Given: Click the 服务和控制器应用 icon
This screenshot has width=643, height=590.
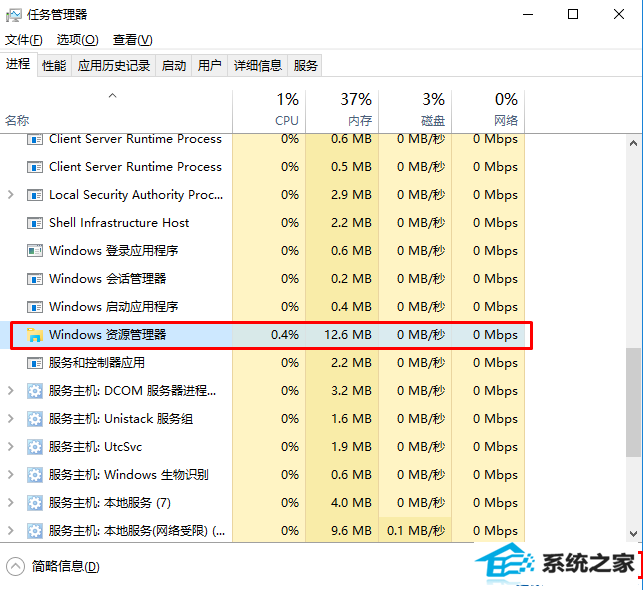Looking at the screenshot, I should (x=35, y=363).
